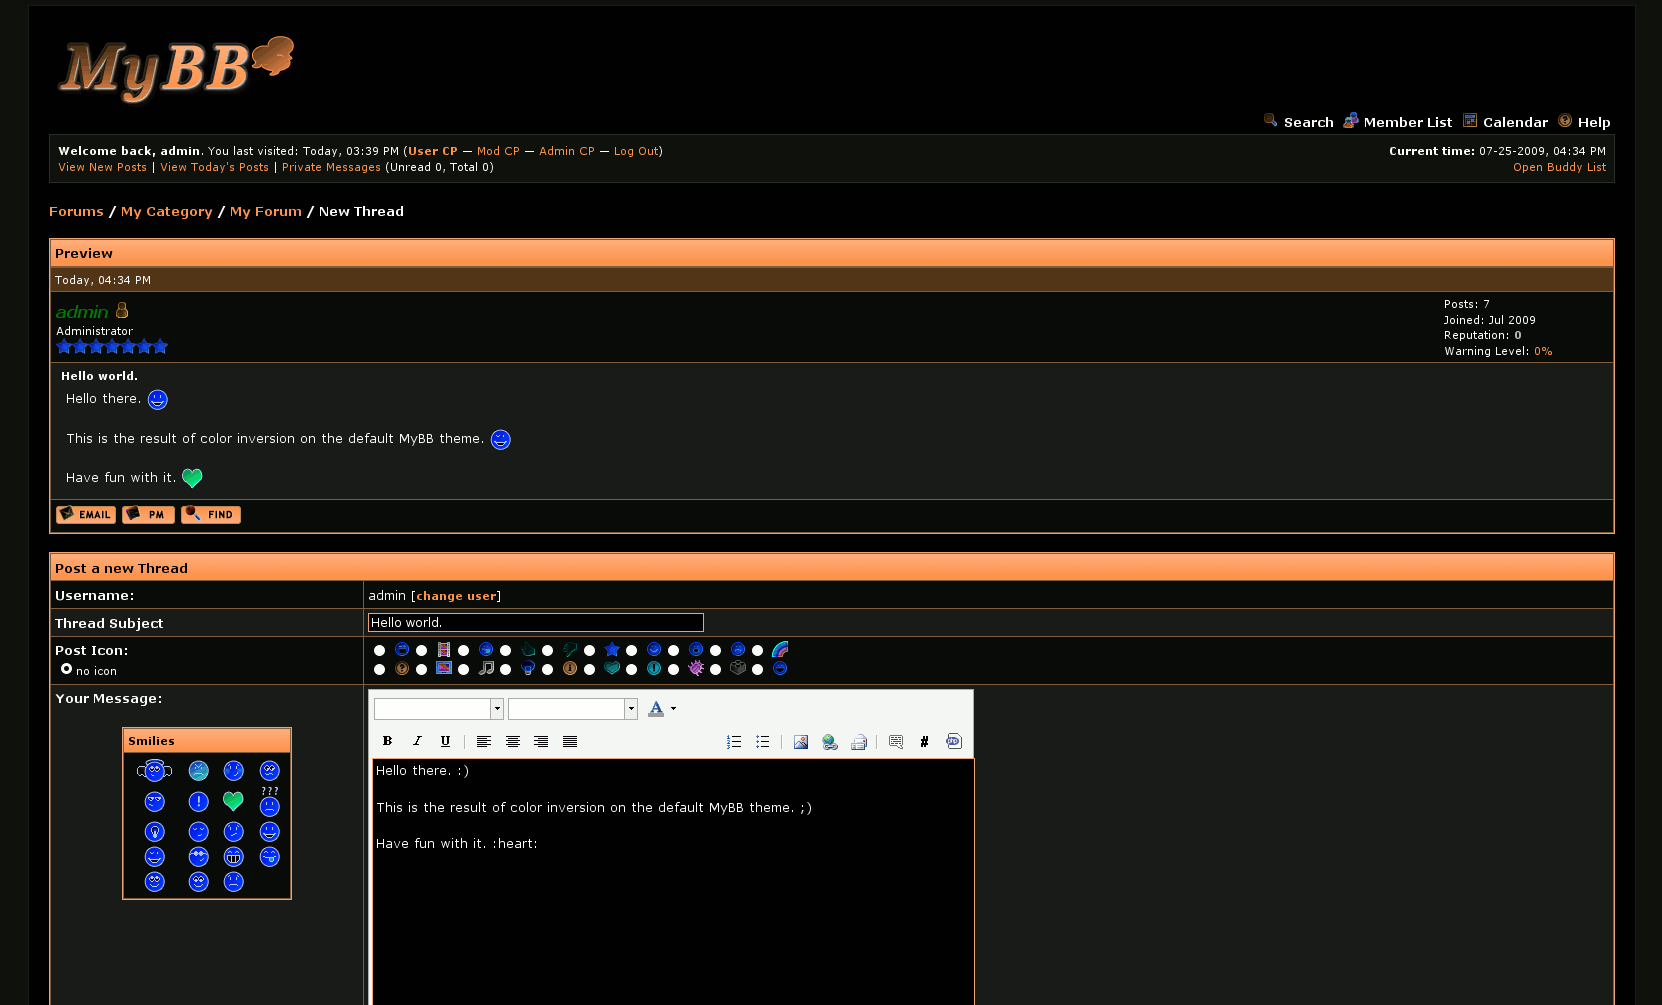The height and width of the screenshot is (1005, 1662).
Task: Choose the radio button beside the thumbs-up icon
Action: pyautogui.click(x=506, y=651)
